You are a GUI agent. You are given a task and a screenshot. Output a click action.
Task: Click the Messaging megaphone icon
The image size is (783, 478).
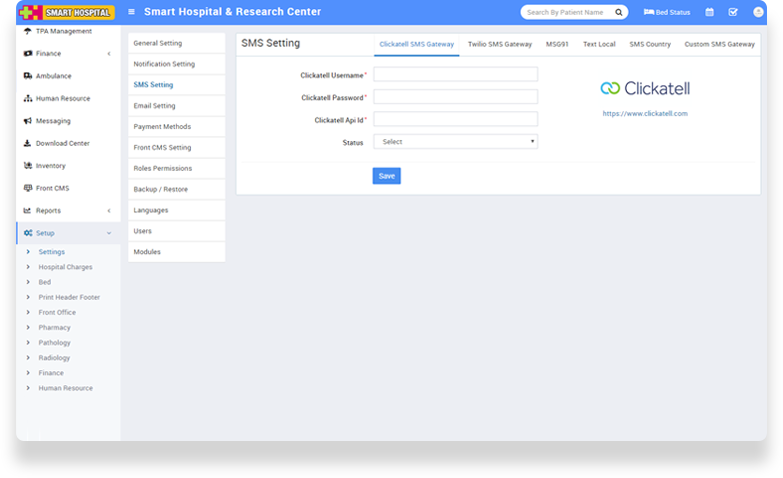[x=27, y=121]
